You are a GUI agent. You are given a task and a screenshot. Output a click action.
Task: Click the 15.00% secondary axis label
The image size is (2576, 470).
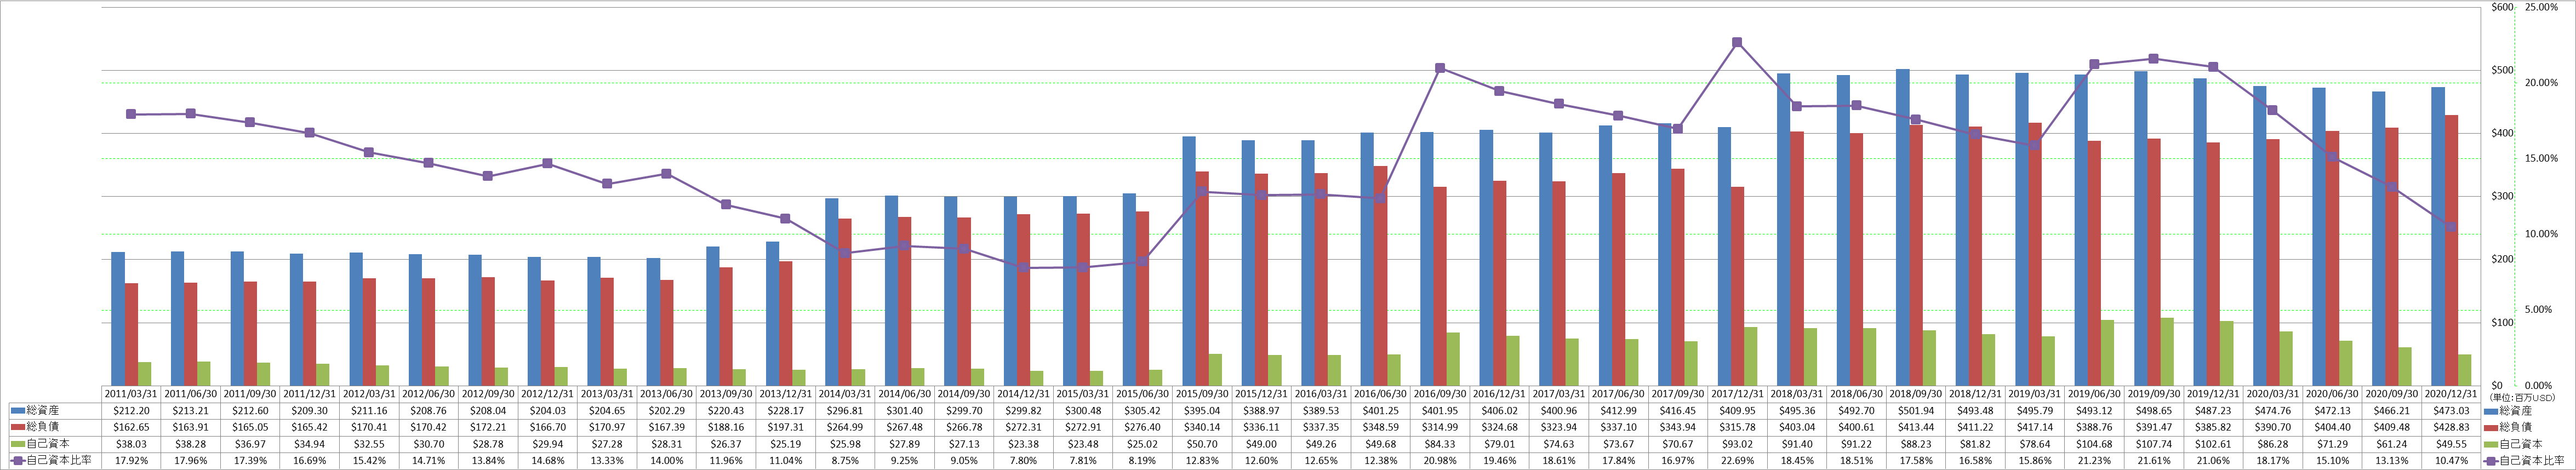[2541, 158]
